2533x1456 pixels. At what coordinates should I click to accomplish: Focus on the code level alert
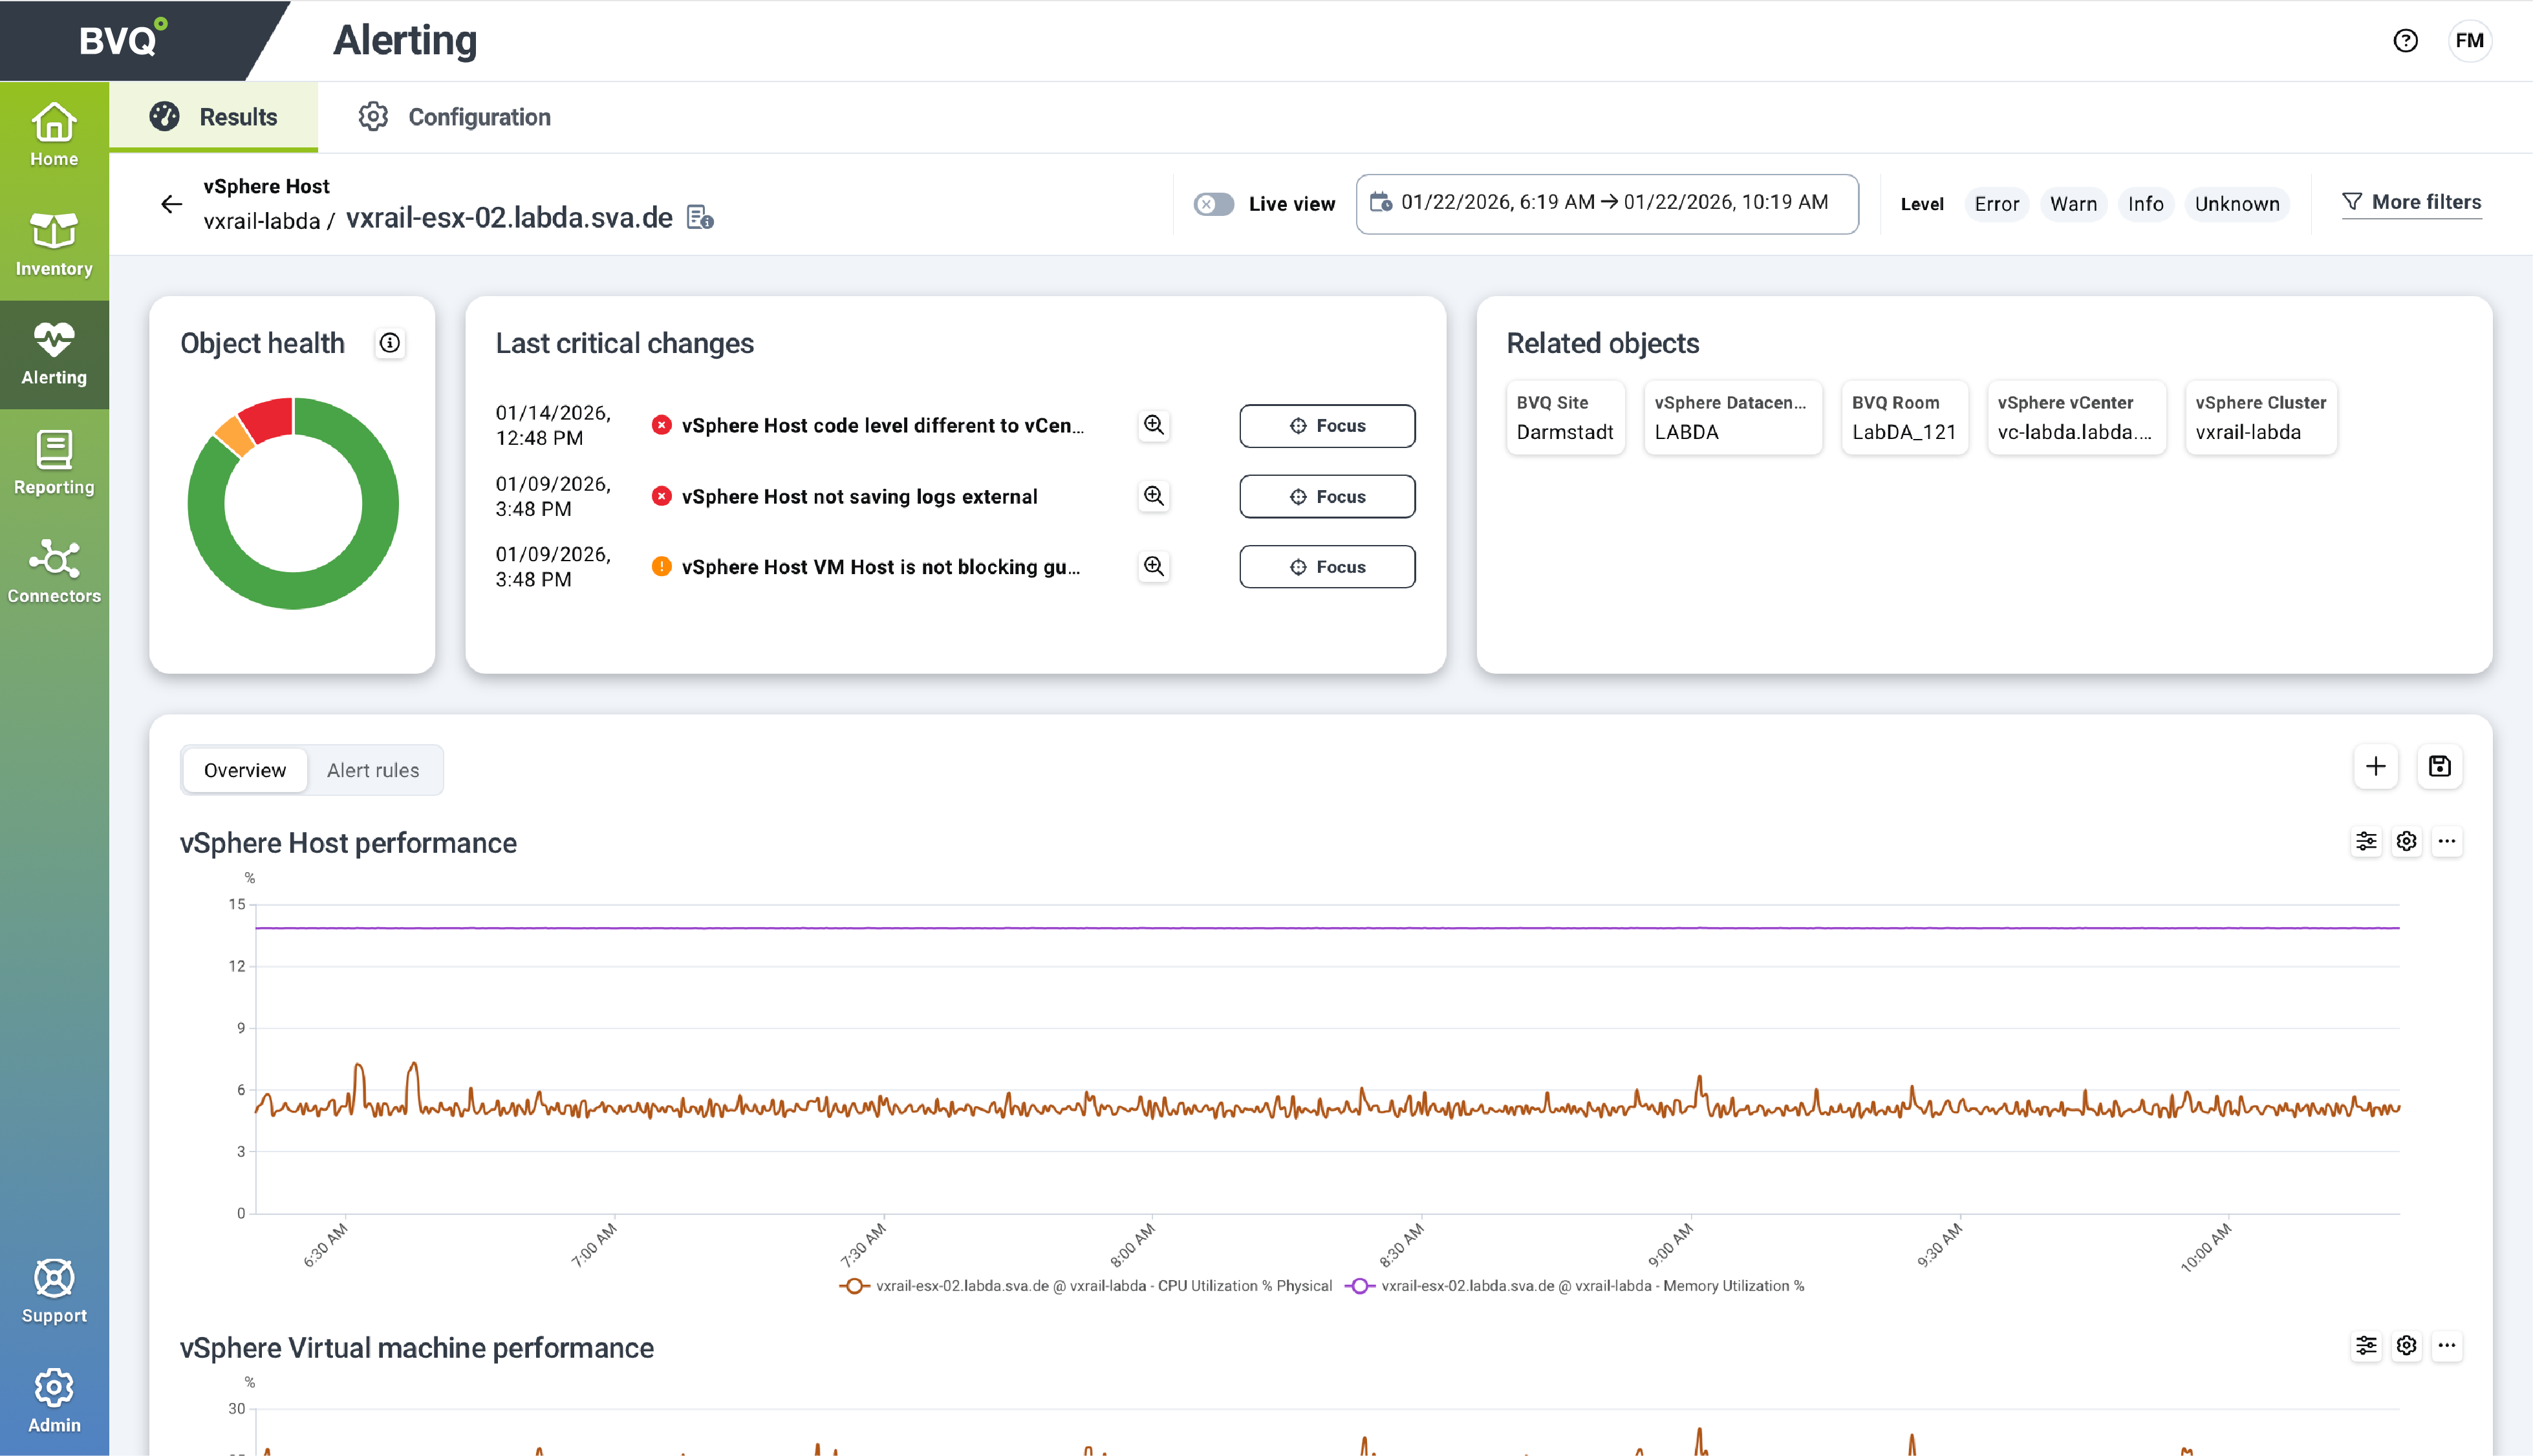click(1326, 426)
